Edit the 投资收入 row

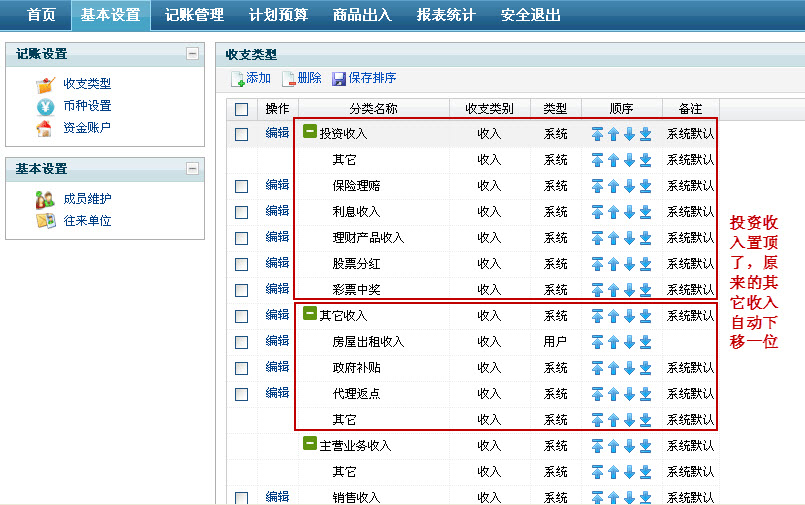point(277,133)
